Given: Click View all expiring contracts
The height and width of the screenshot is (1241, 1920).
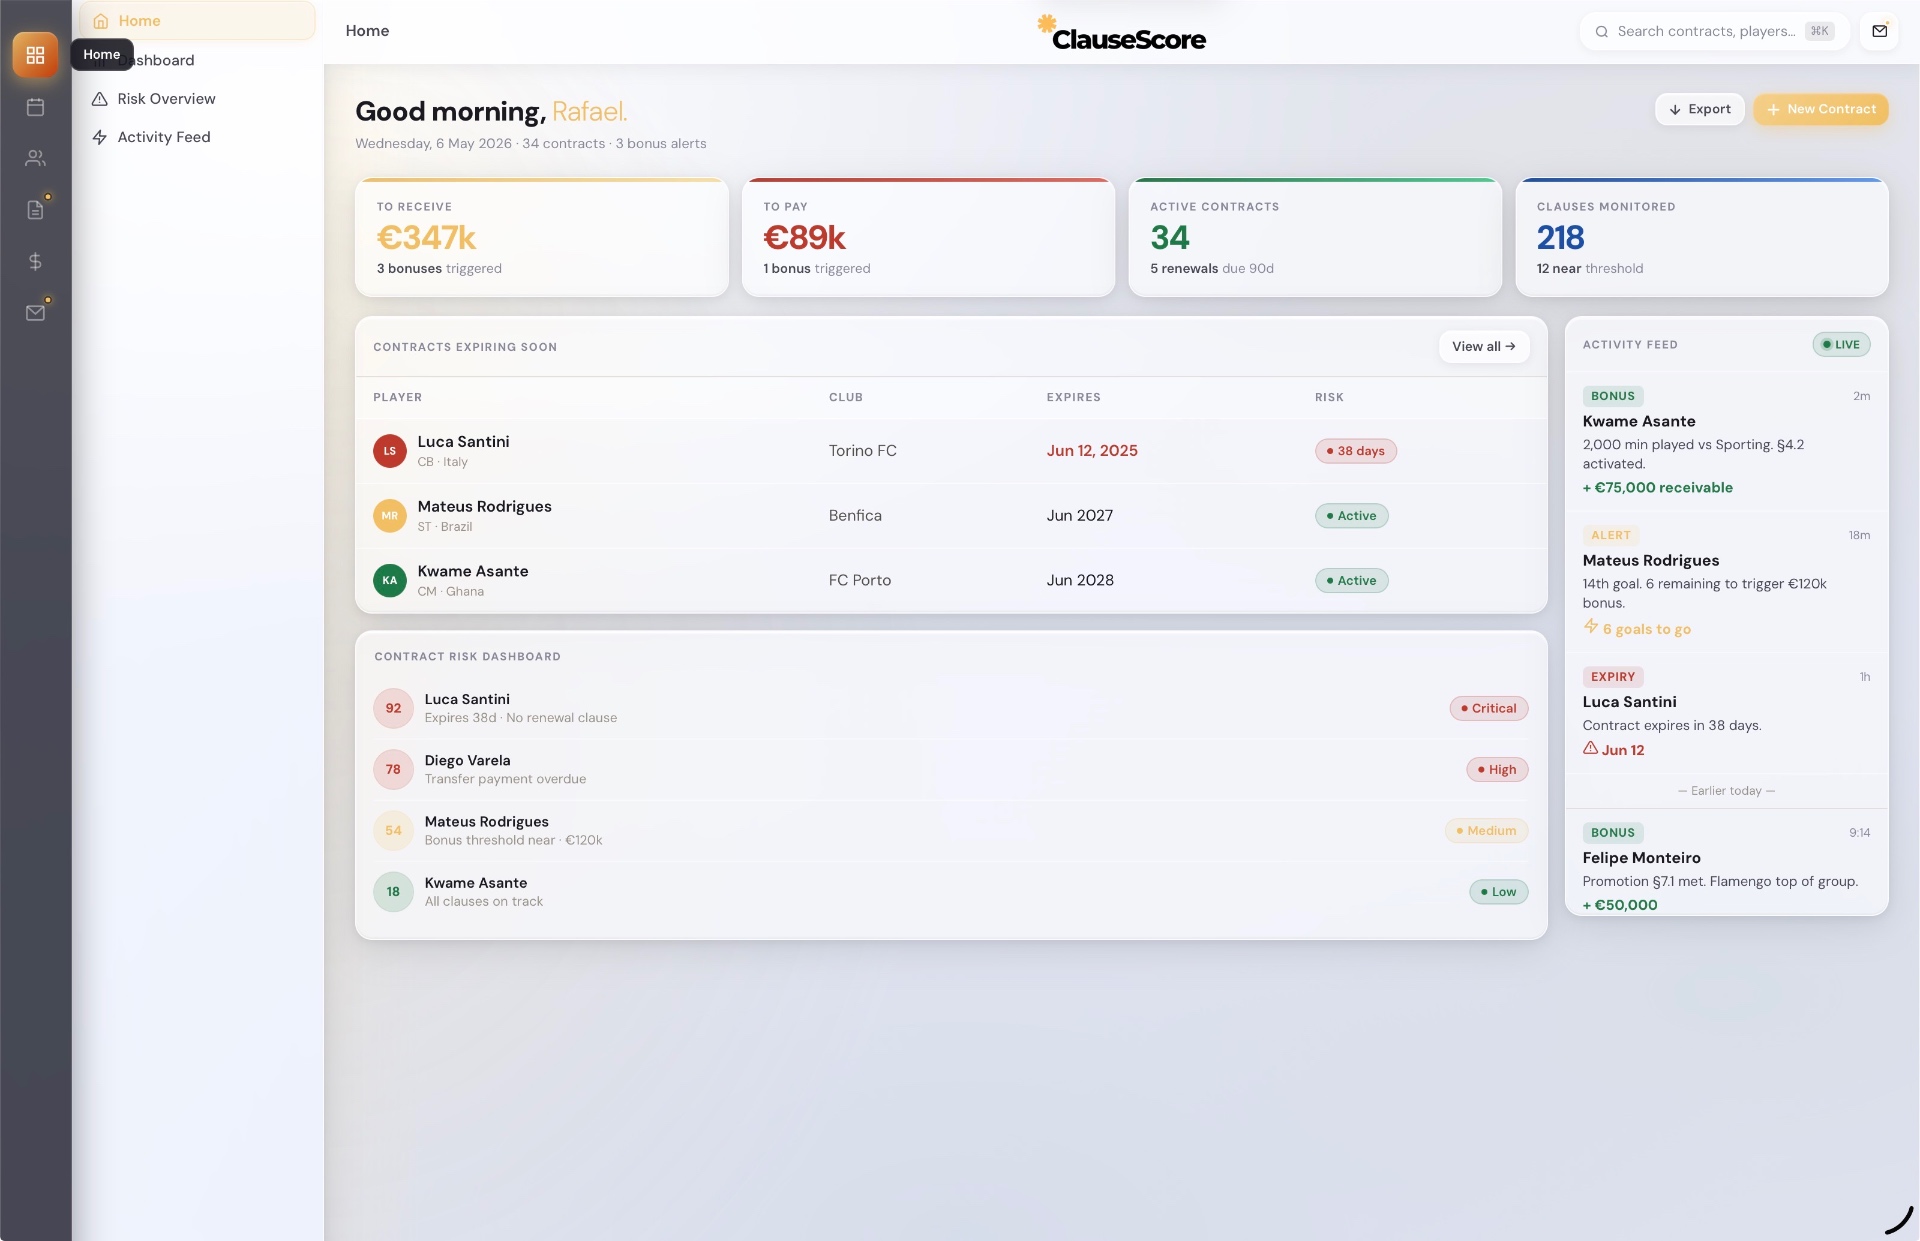Looking at the screenshot, I should (x=1484, y=347).
